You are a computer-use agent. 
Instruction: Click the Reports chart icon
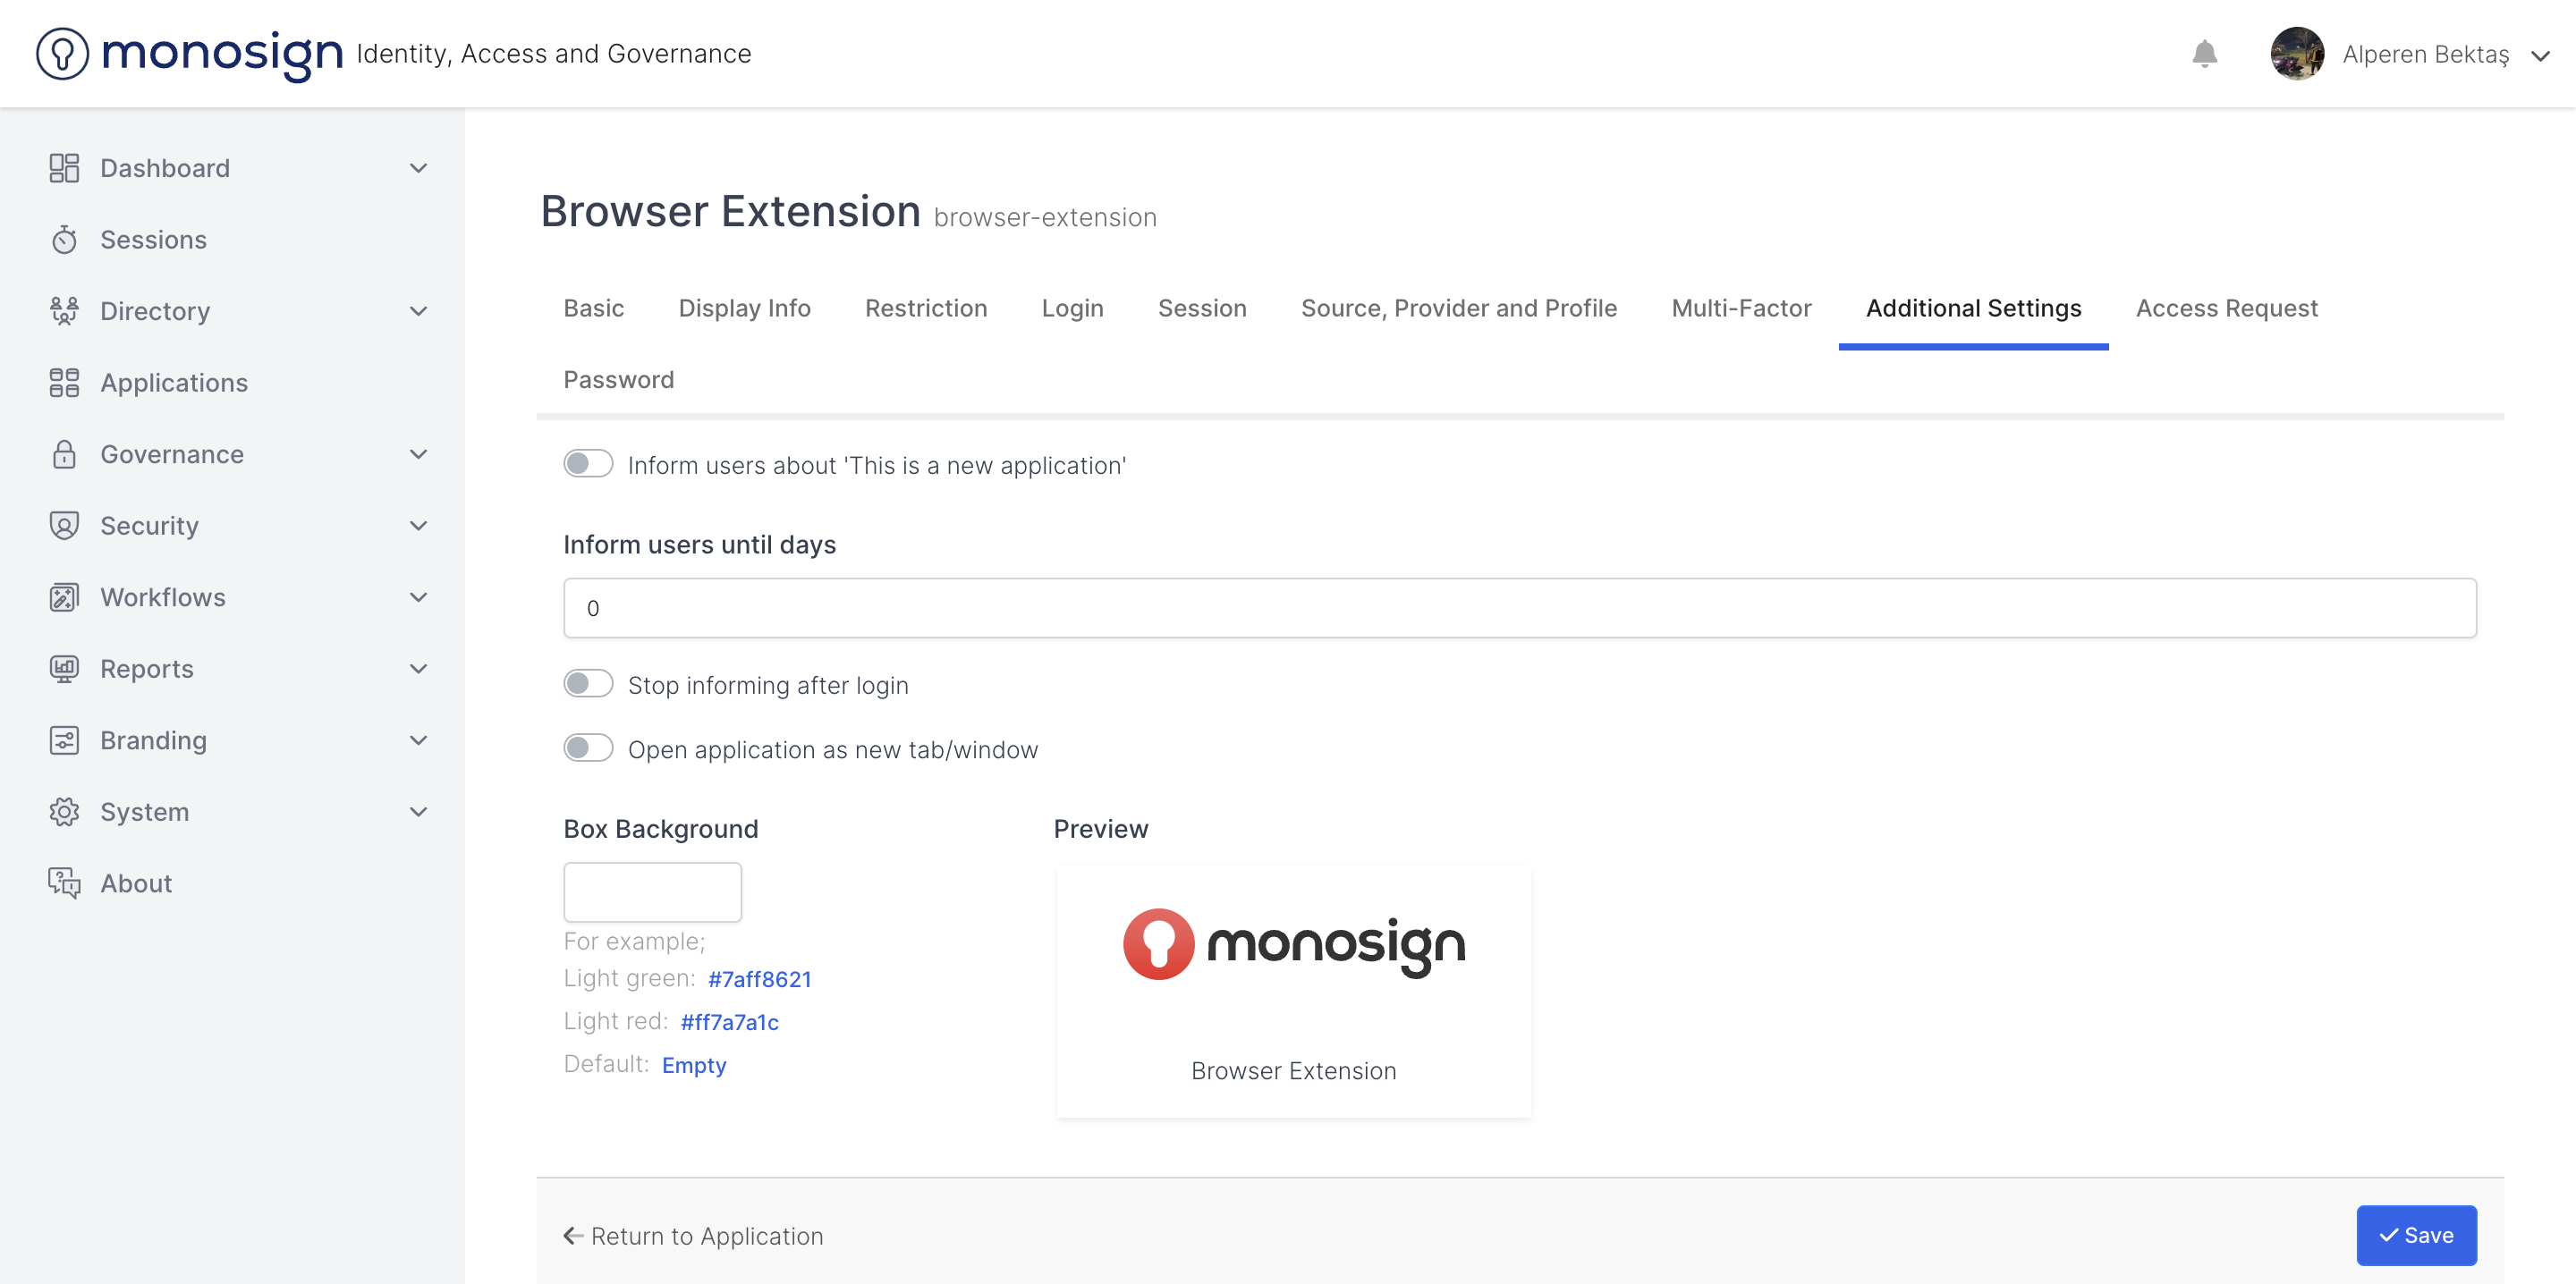point(64,669)
